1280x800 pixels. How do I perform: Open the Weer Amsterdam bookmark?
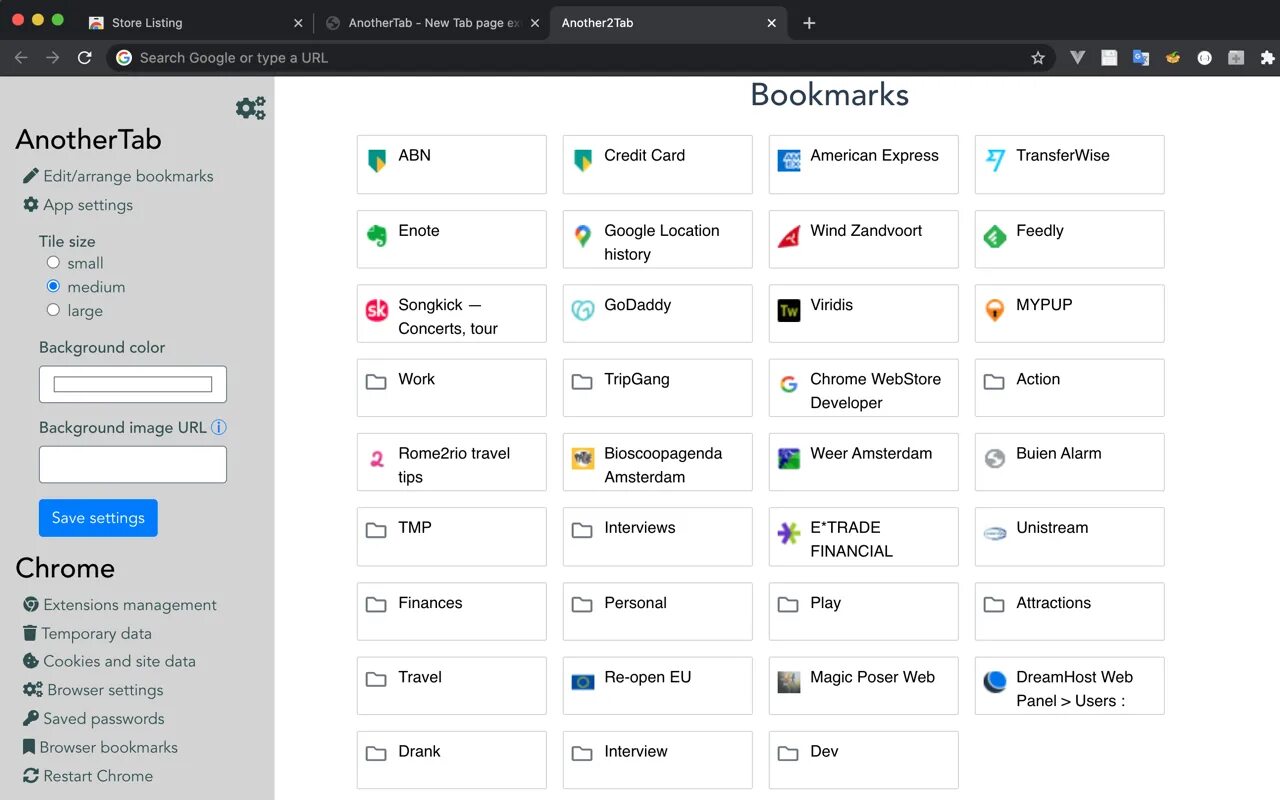[864, 462]
